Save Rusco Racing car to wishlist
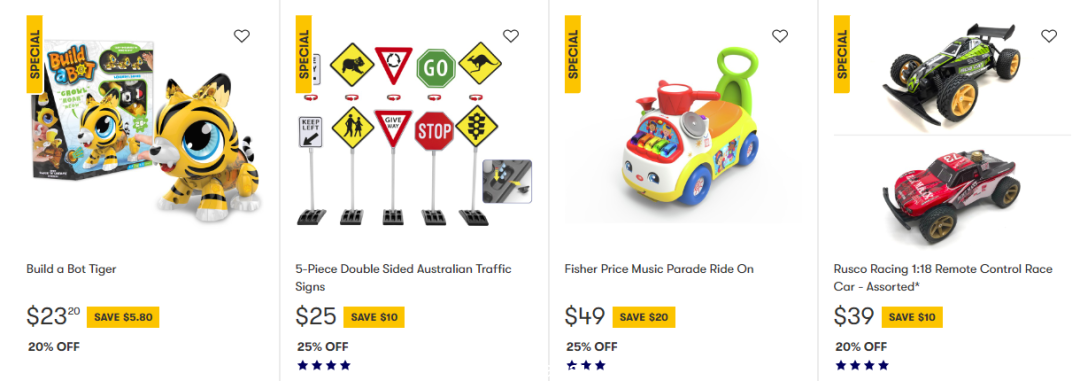Screen dimensions: 1080x381 tap(1048, 36)
